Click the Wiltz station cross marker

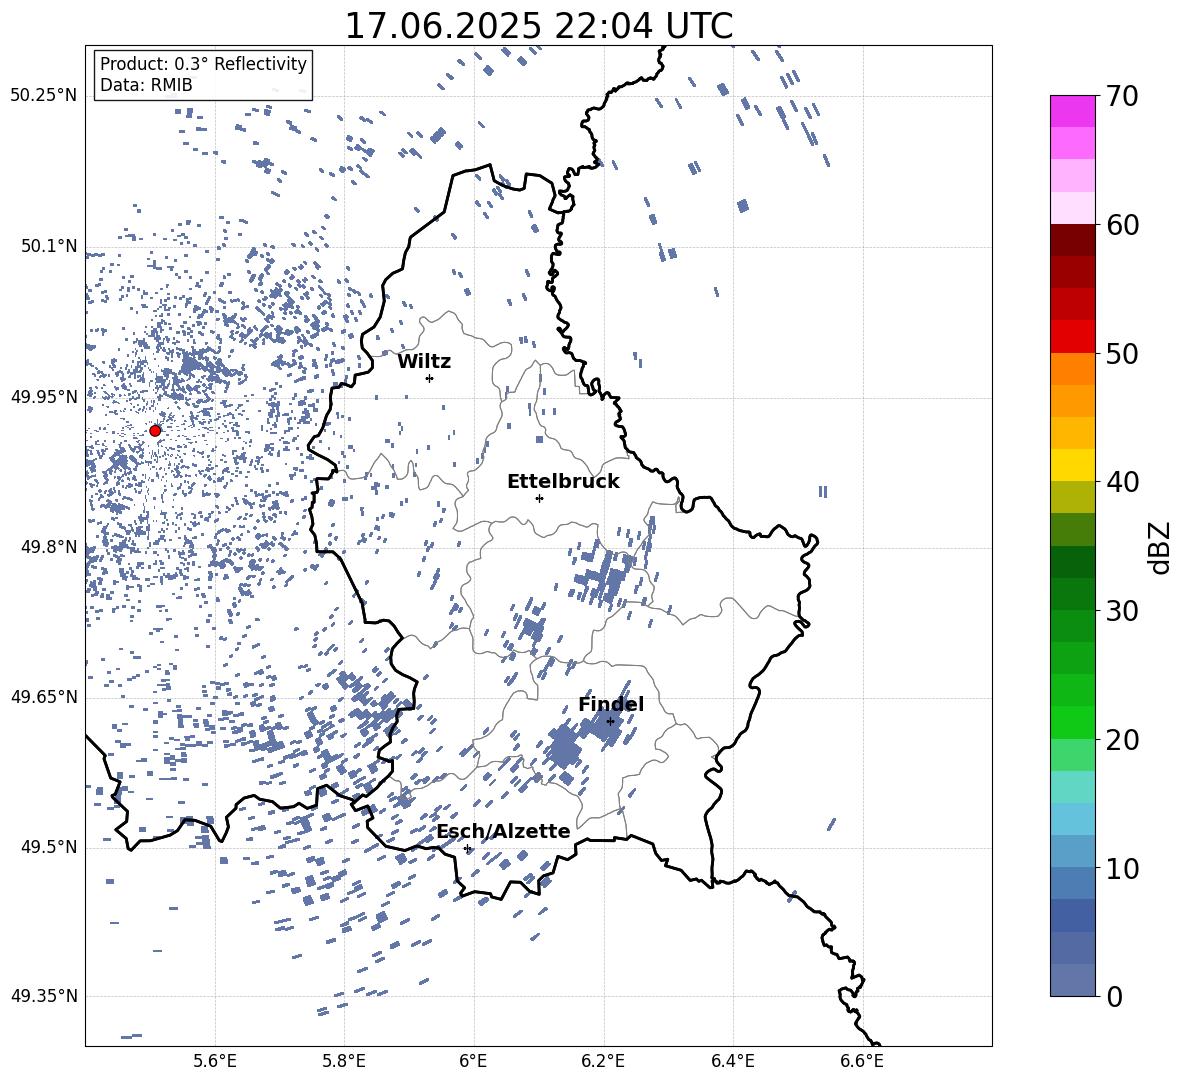point(430,379)
